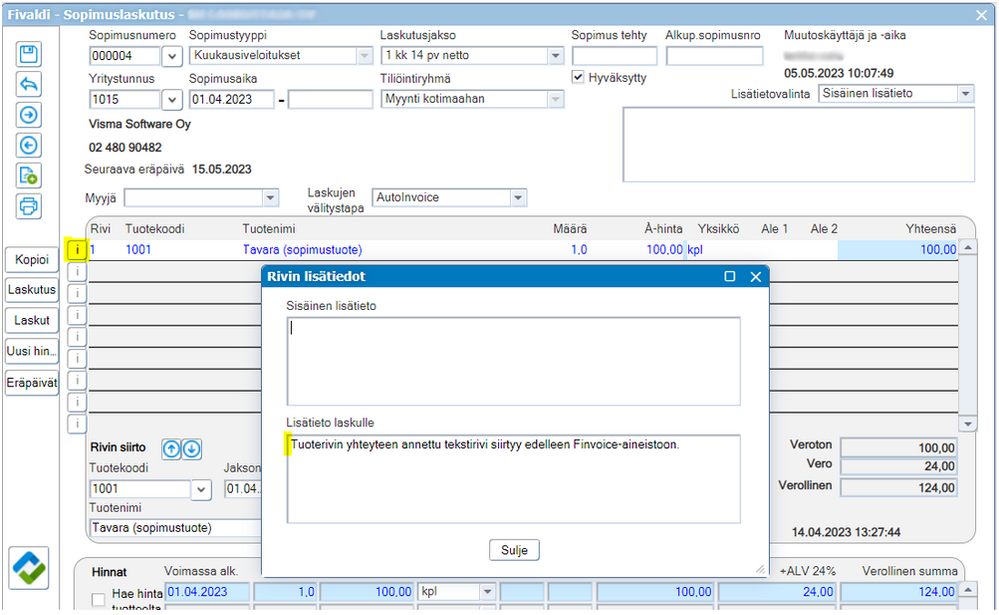Click the Sisäinen lisätieto text area in dialog

pos(514,361)
